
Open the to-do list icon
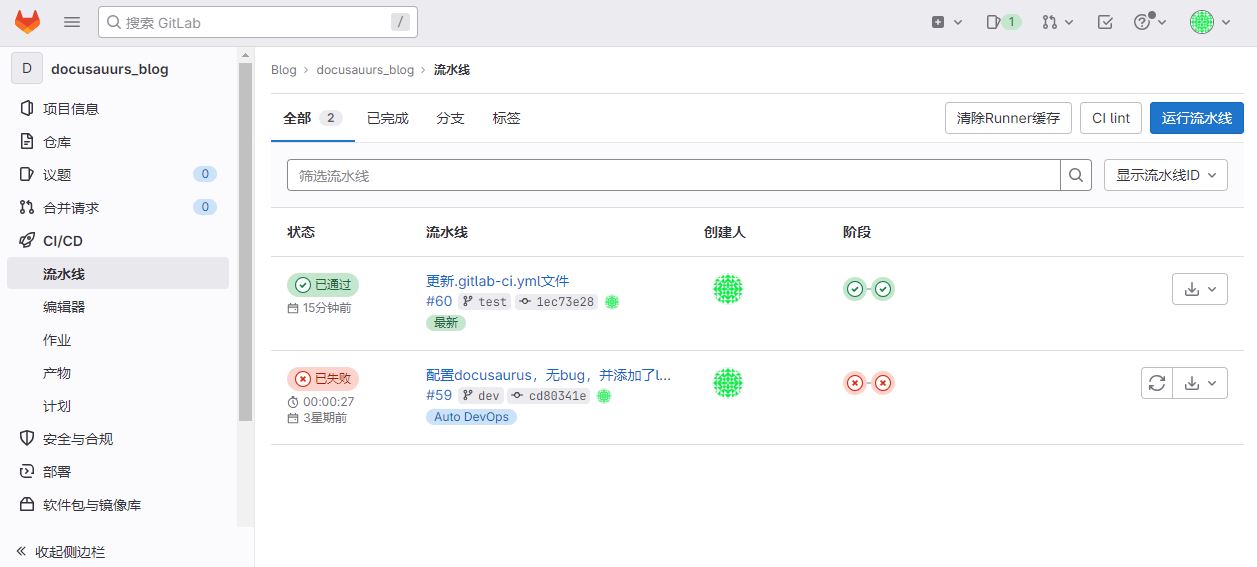1105,22
